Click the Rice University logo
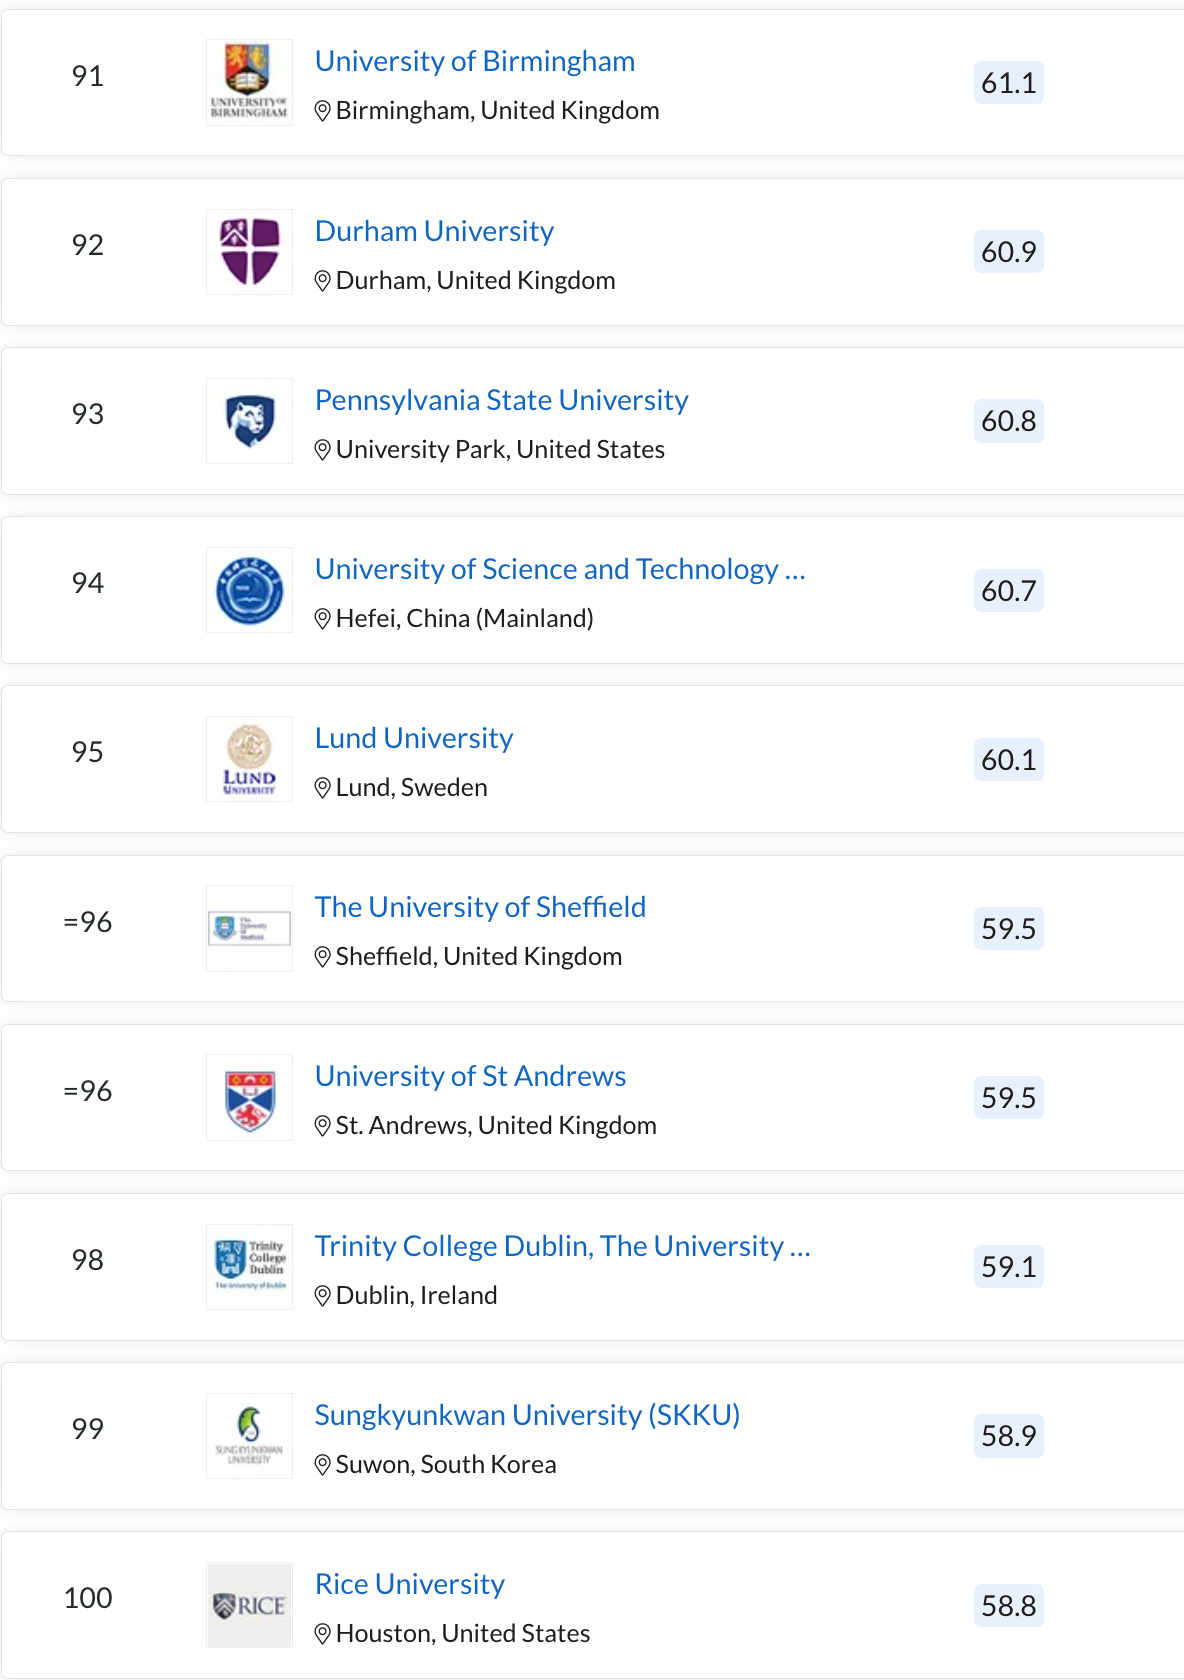 [249, 1605]
